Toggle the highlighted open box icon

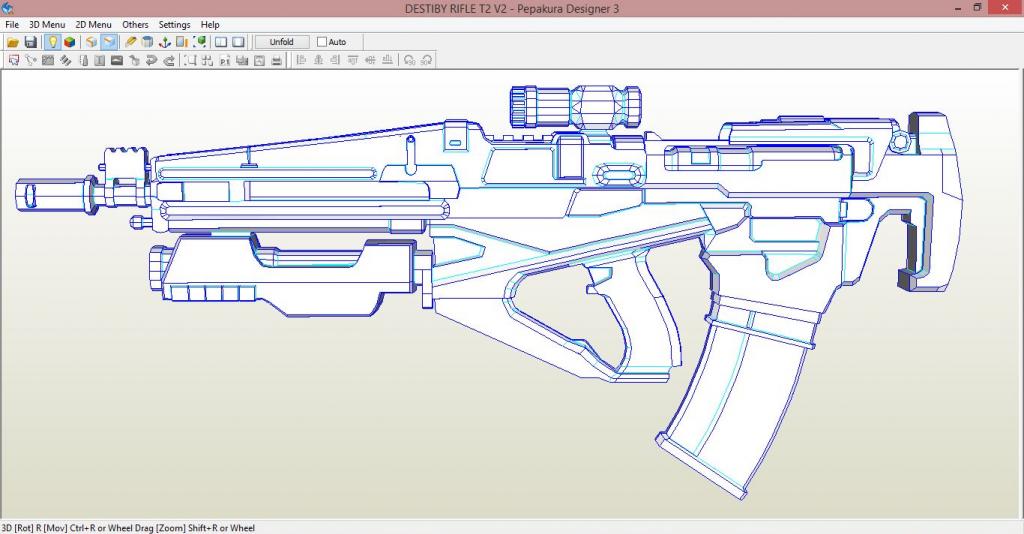tap(109, 42)
